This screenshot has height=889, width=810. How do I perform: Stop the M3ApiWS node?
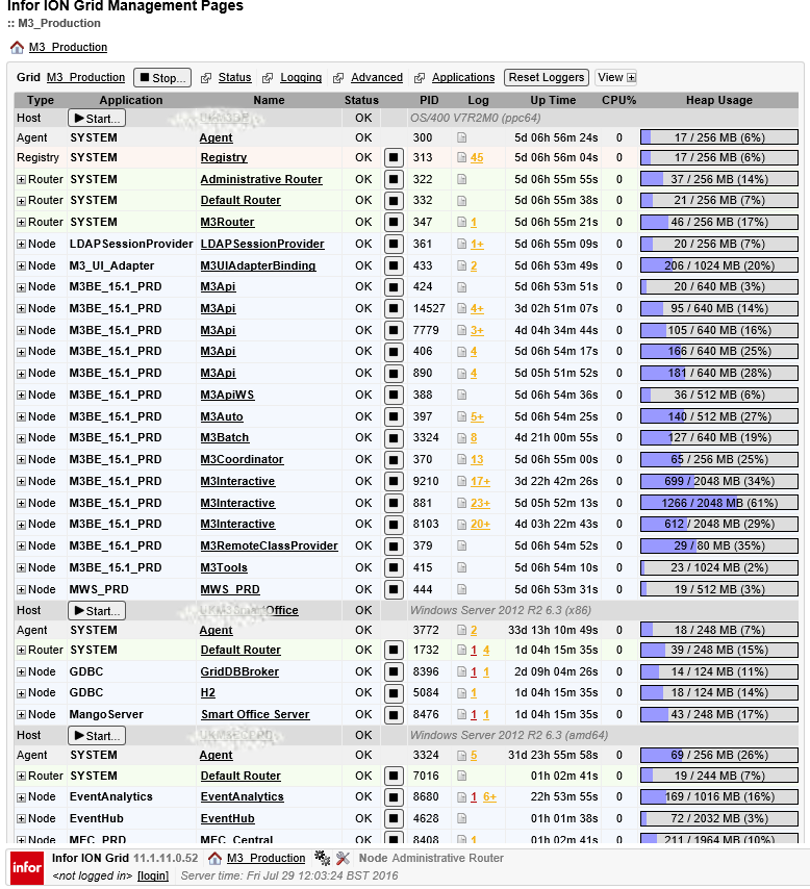pyautogui.click(x=393, y=395)
